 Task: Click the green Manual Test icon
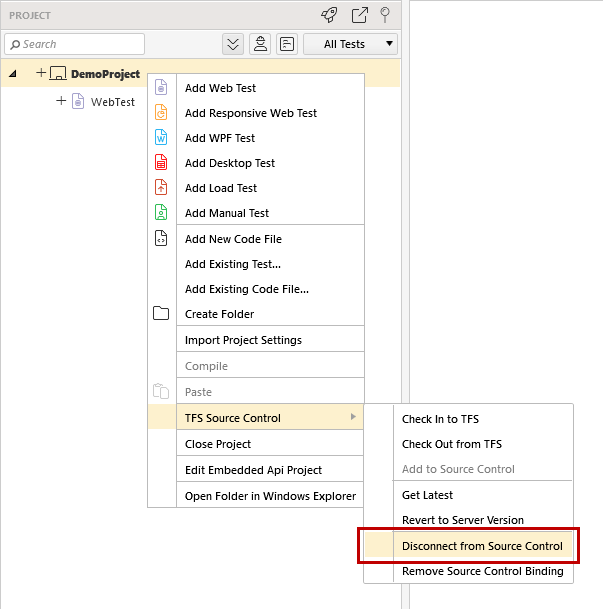(x=161, y=212)
